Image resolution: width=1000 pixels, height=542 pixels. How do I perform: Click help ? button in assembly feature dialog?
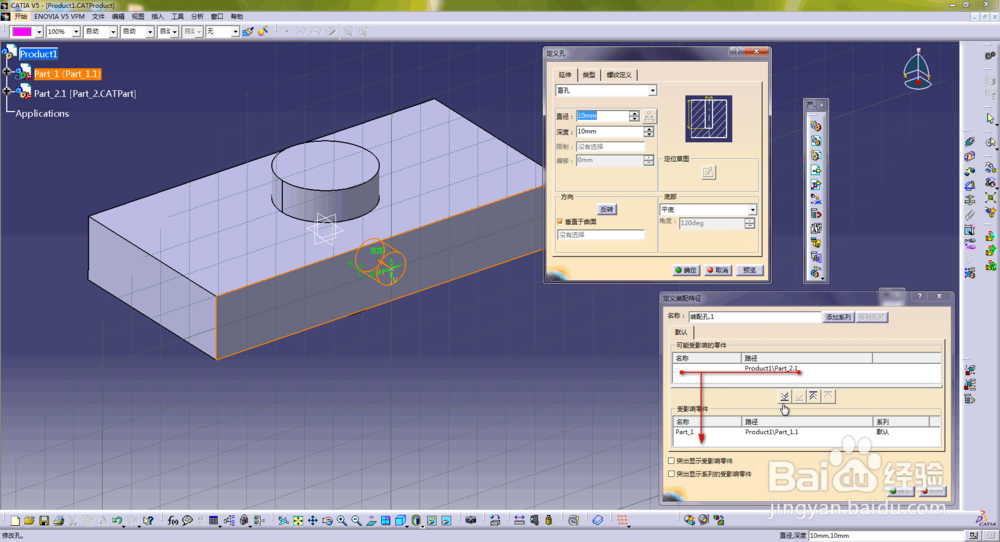point(919,296)
